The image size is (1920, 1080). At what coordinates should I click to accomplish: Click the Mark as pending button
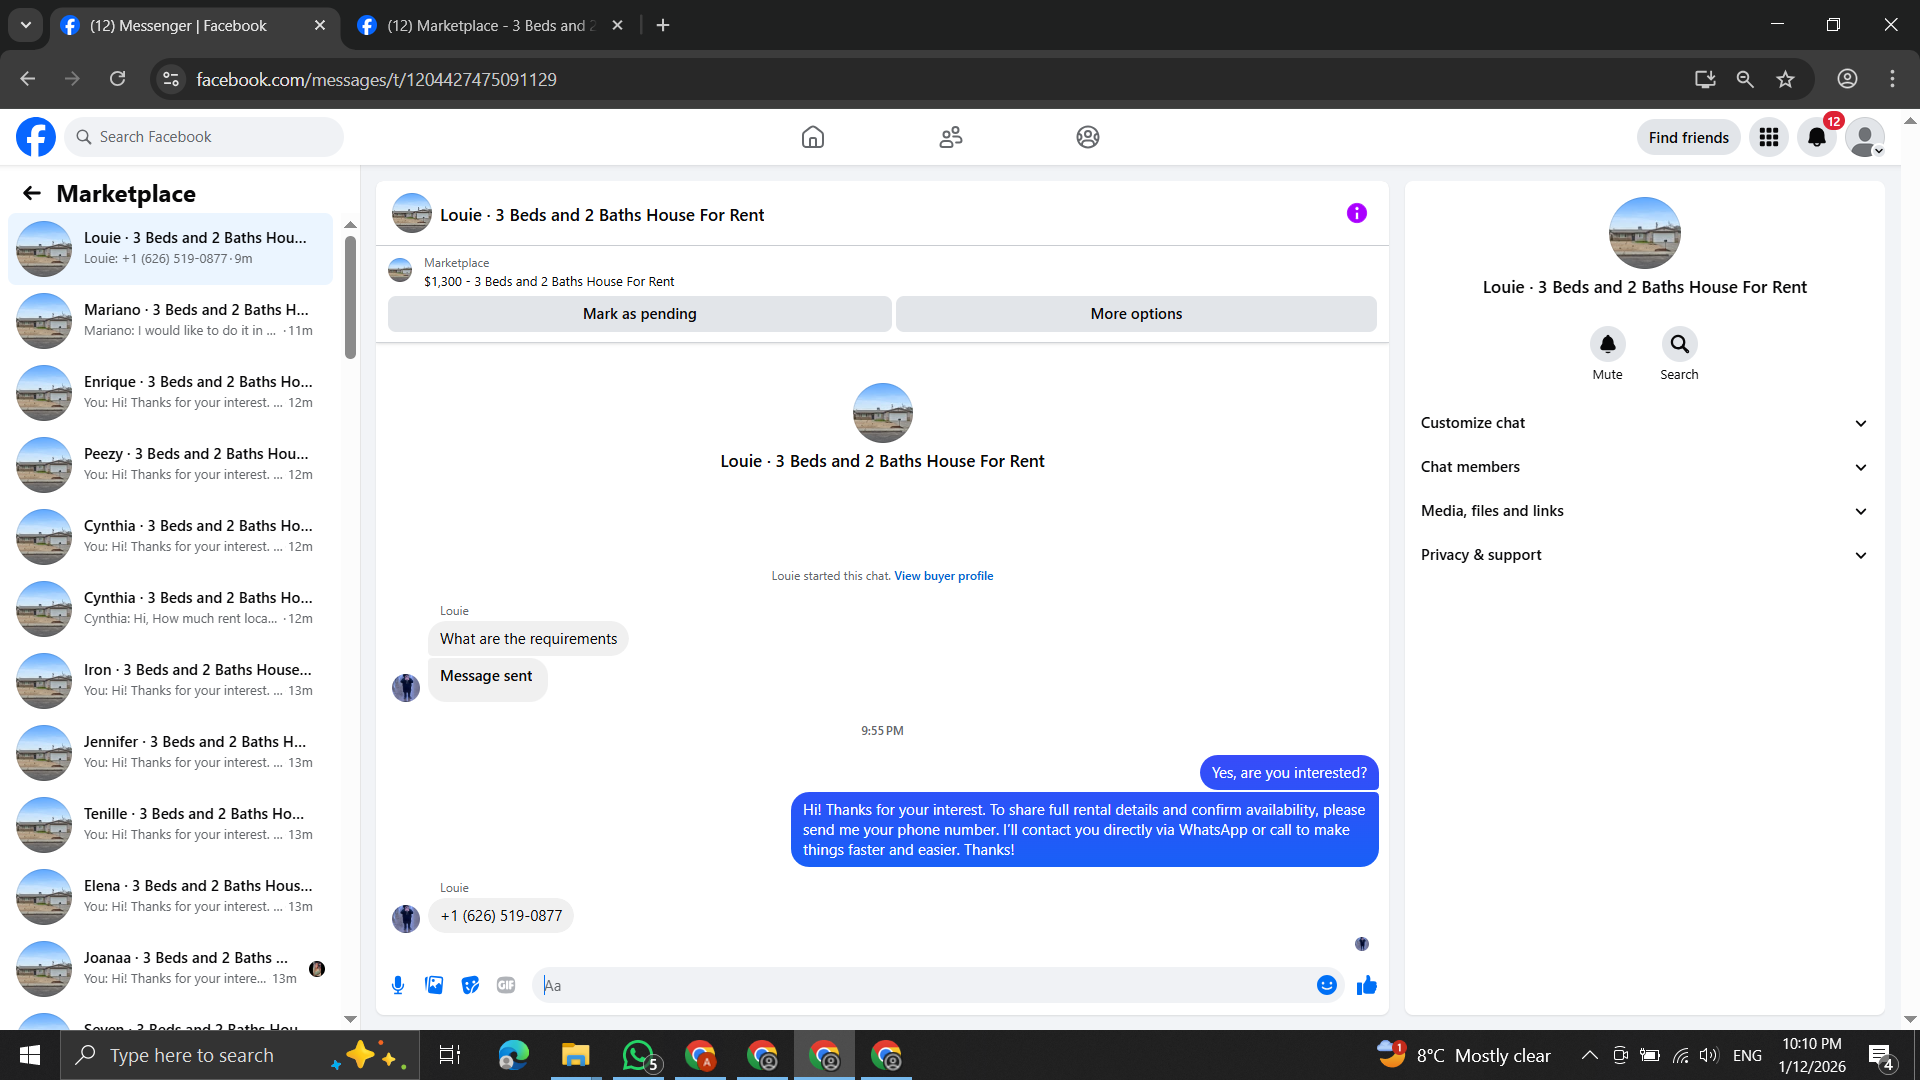(639, 314)
